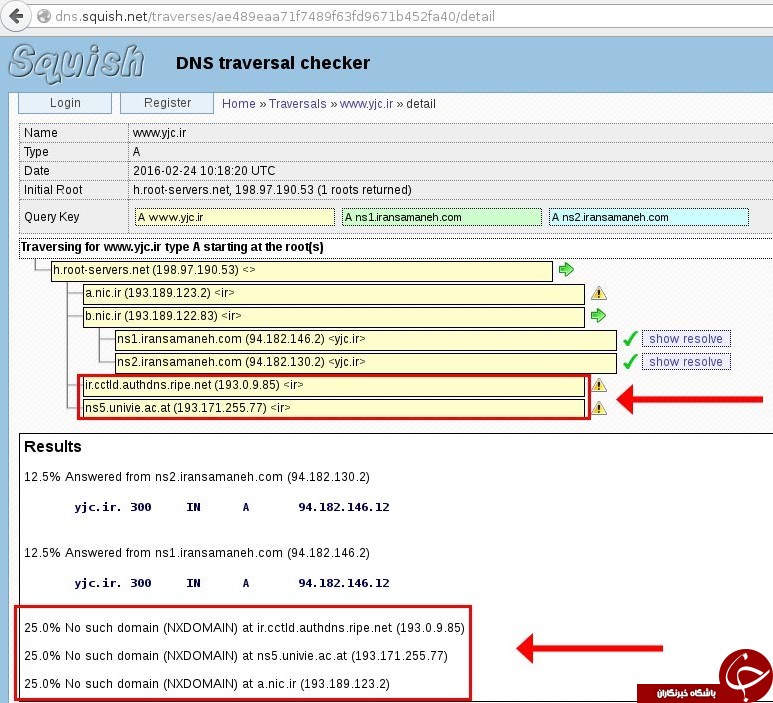This screenshot has height=703, width=773.
Task: Click NXDOMAIN result at a.nic.ir
Action: pyautogui.click(x=207, y=684)
